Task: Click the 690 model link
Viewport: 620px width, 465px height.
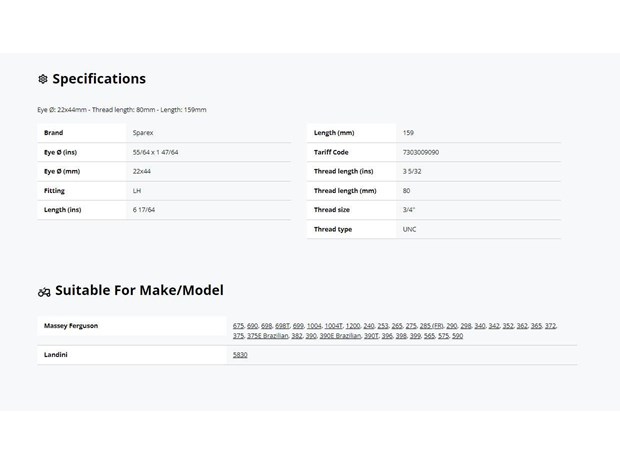Action: (252, 326)
